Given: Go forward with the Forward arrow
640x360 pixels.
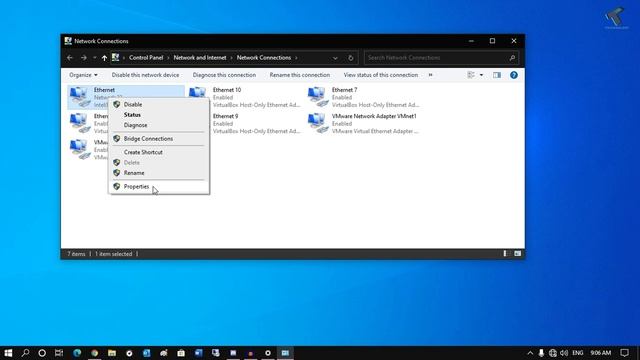Looking at the screenshot, I should [84, 58].
